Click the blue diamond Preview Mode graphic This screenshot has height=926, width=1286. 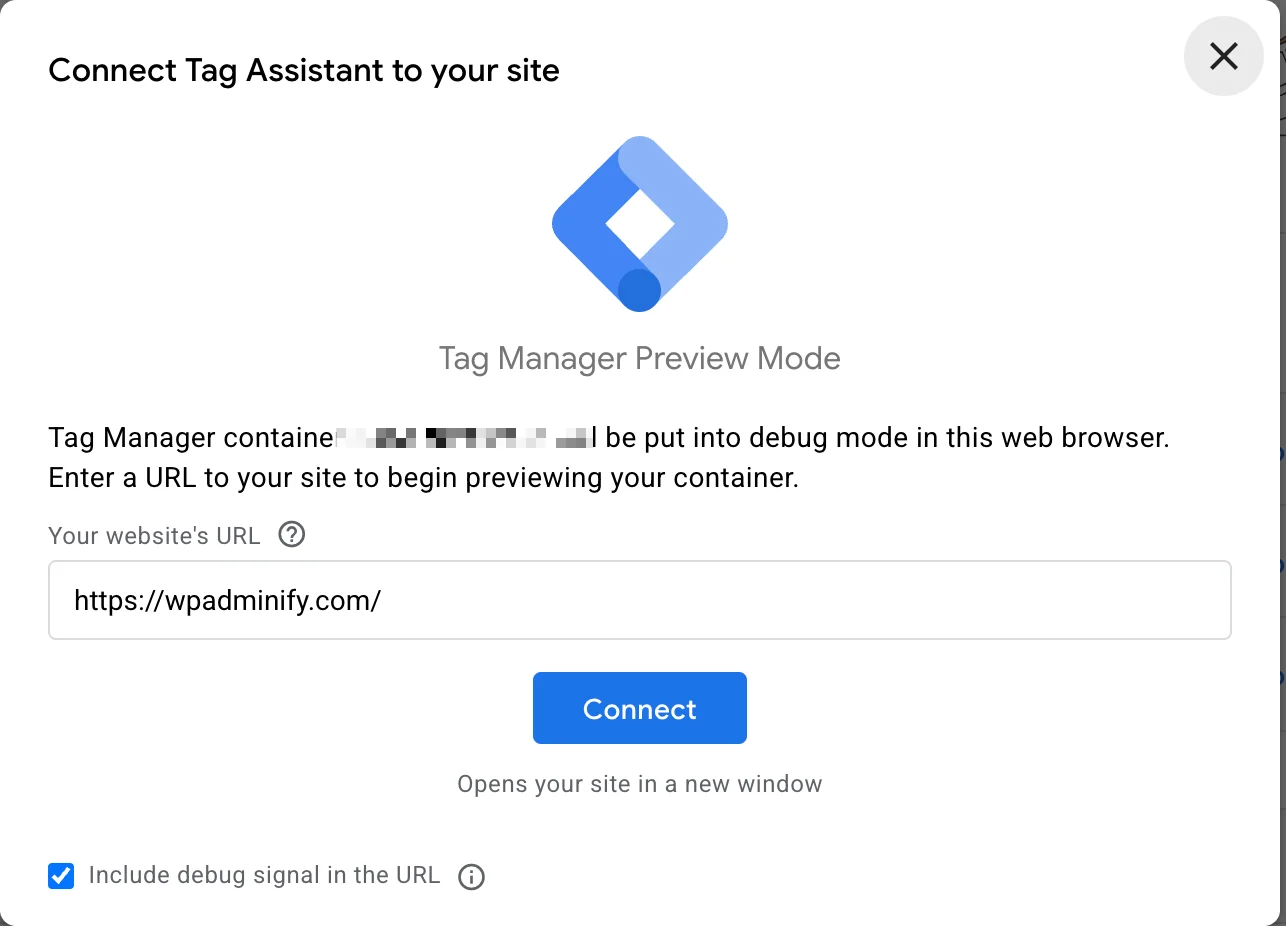(639, 223)
